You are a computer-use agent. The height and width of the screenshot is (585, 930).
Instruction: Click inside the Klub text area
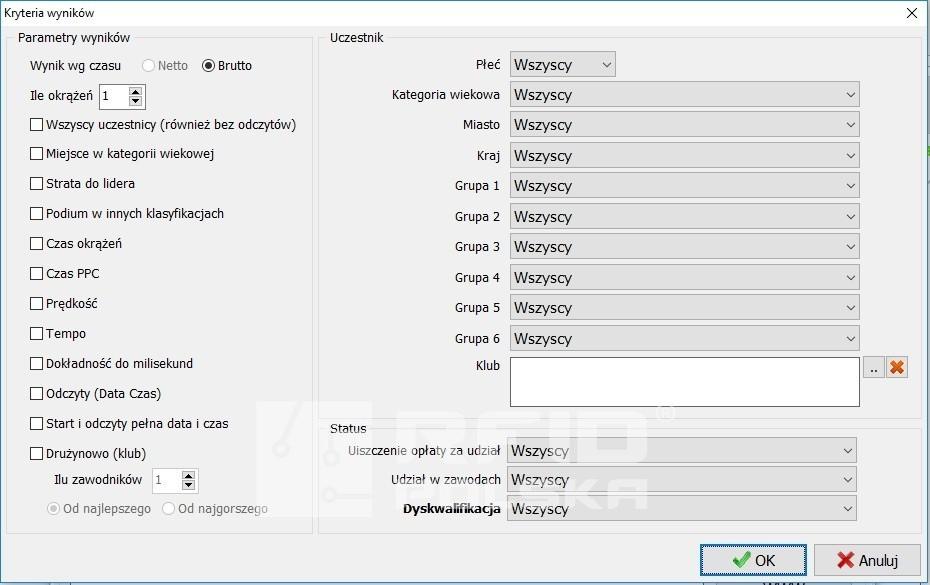[684, 381]
